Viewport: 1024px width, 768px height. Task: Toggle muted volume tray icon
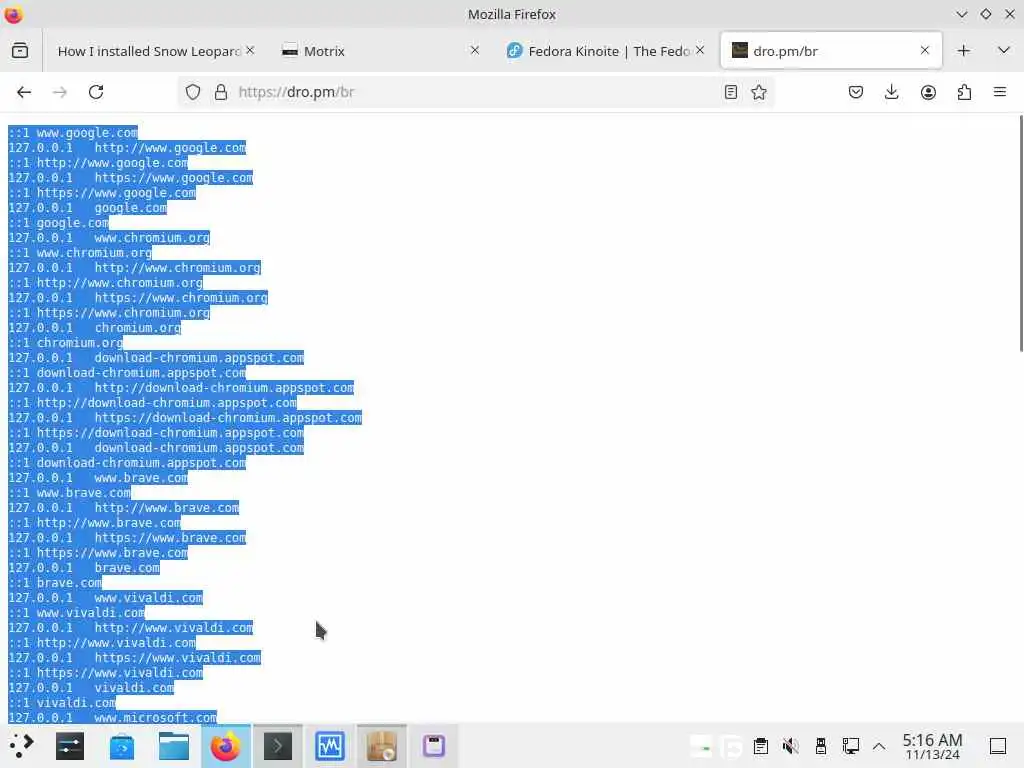coord(791,746)
